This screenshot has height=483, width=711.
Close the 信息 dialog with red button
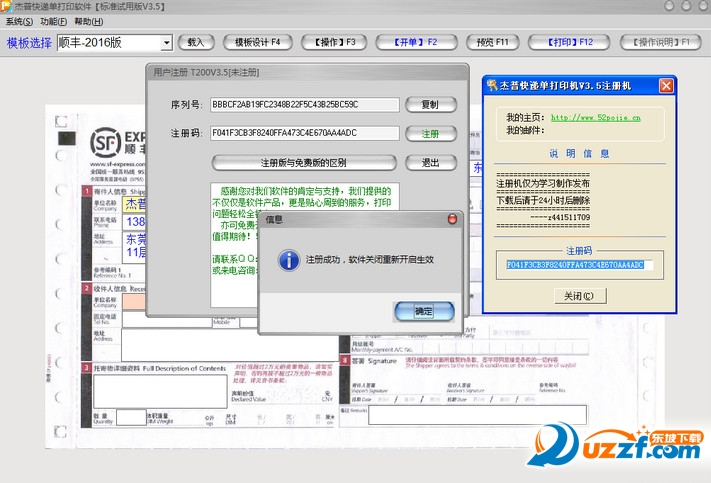(452, 220)
